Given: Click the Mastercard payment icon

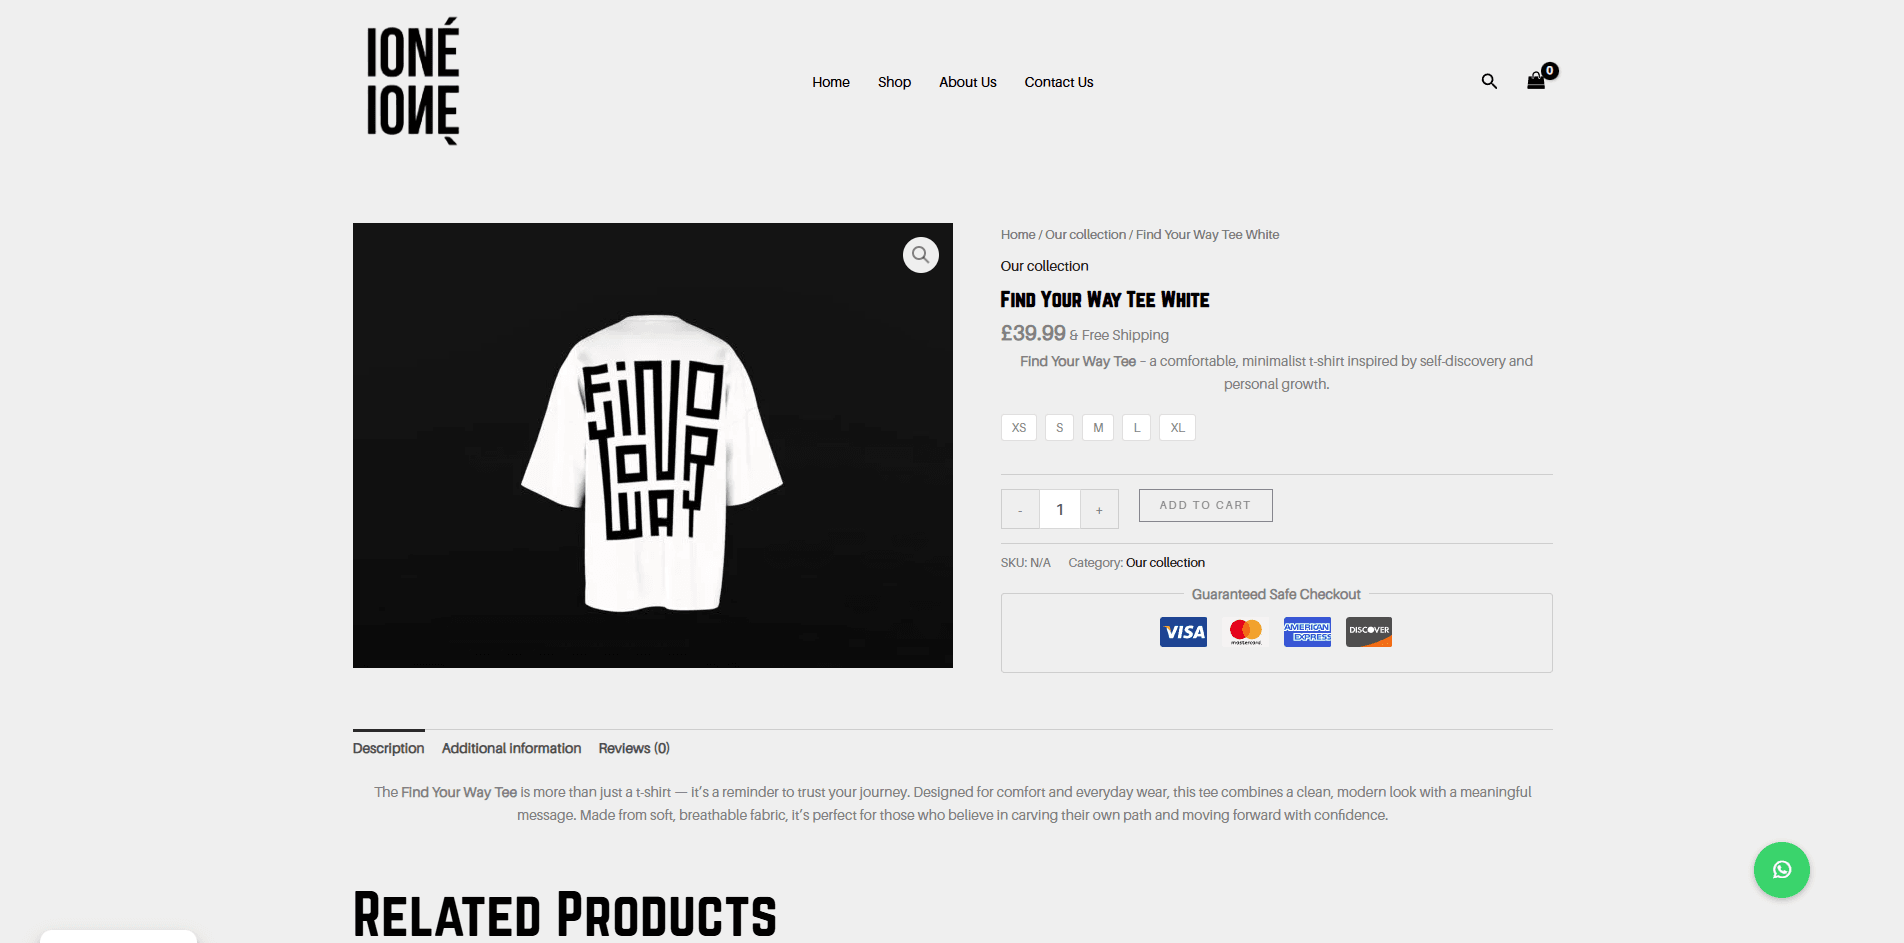Looking at the screenshot, I should (1245, 632).
